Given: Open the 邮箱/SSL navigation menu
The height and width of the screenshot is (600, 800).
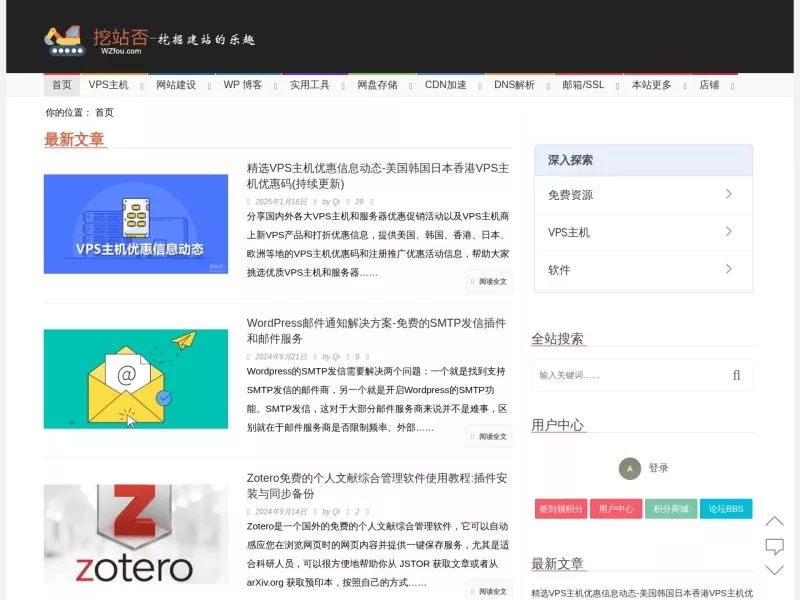Looking at the screenshot, I should [x=583, y=85].
